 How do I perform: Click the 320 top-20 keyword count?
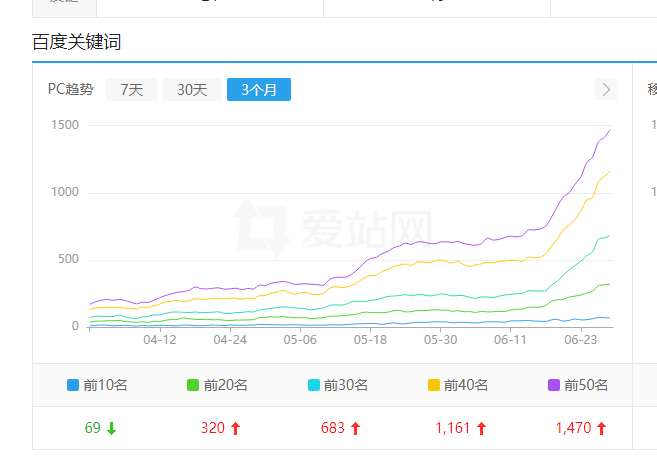coord(213,428)
